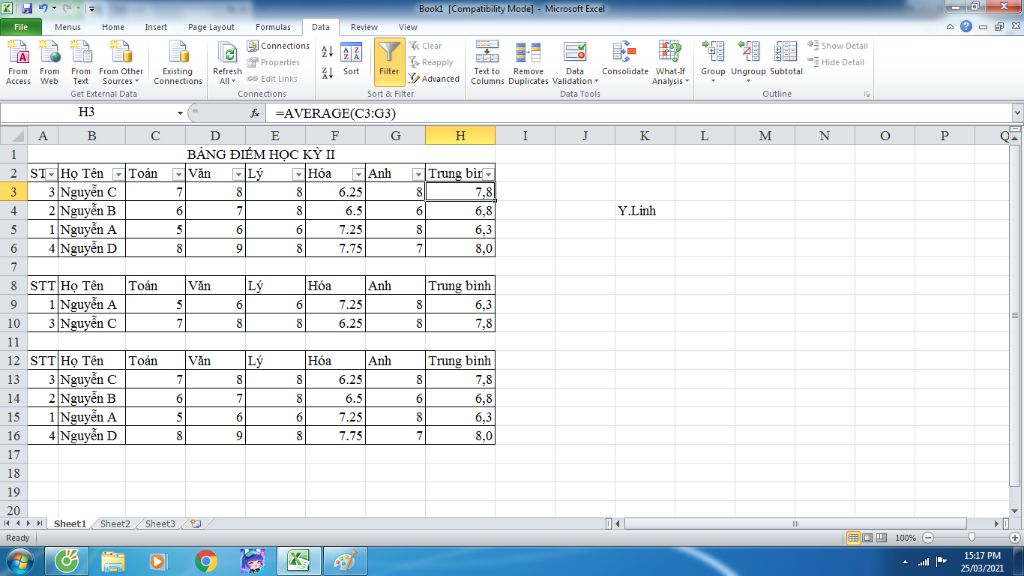The height and width of the screenshot is (576, 1024).
Task: Open the Windows Start menu
Action: coord(20,561)
